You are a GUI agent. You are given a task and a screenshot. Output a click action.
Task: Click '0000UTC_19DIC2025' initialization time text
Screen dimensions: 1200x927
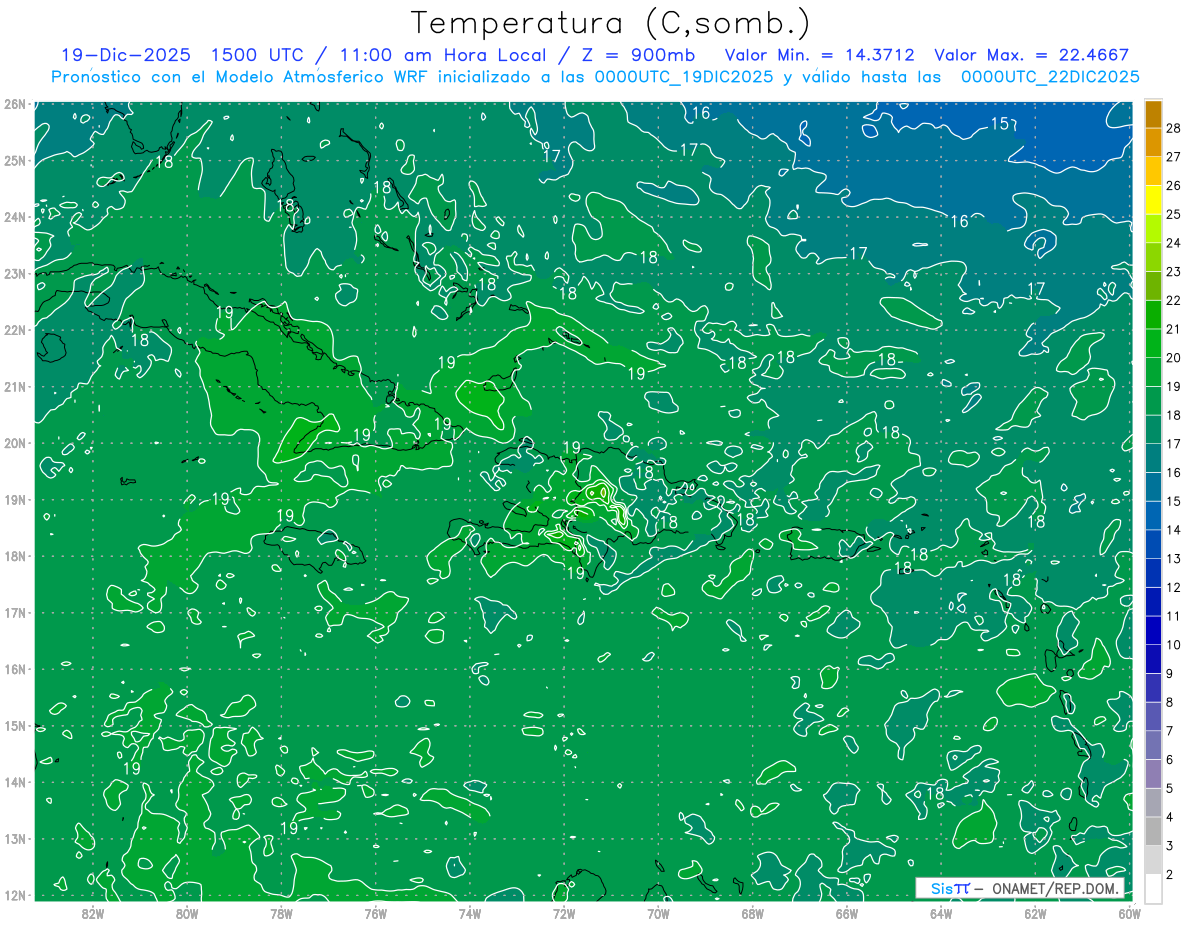coord(684,77)
